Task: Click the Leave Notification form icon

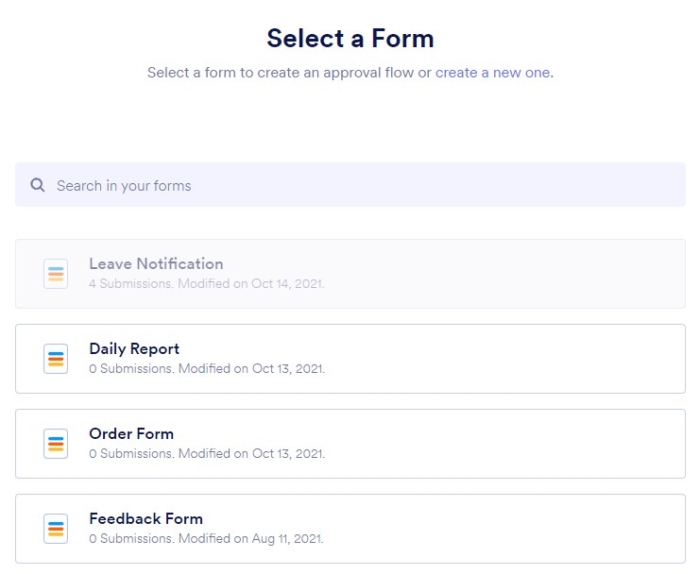Action: point(56,274)
